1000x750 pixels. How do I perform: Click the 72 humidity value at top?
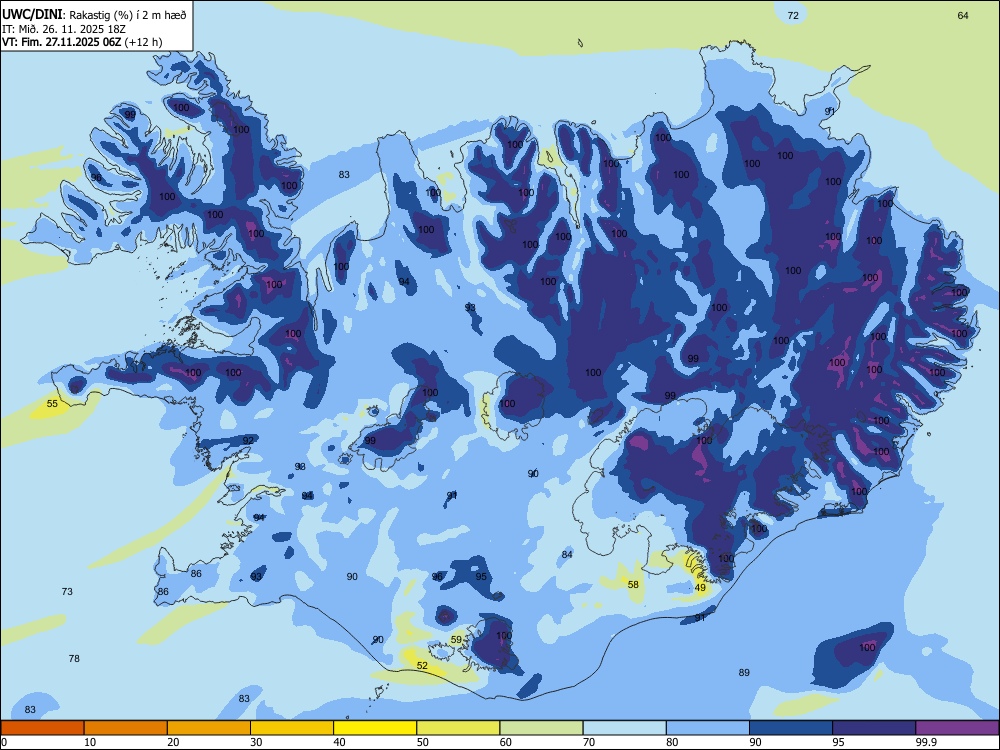tap(793, 15)
